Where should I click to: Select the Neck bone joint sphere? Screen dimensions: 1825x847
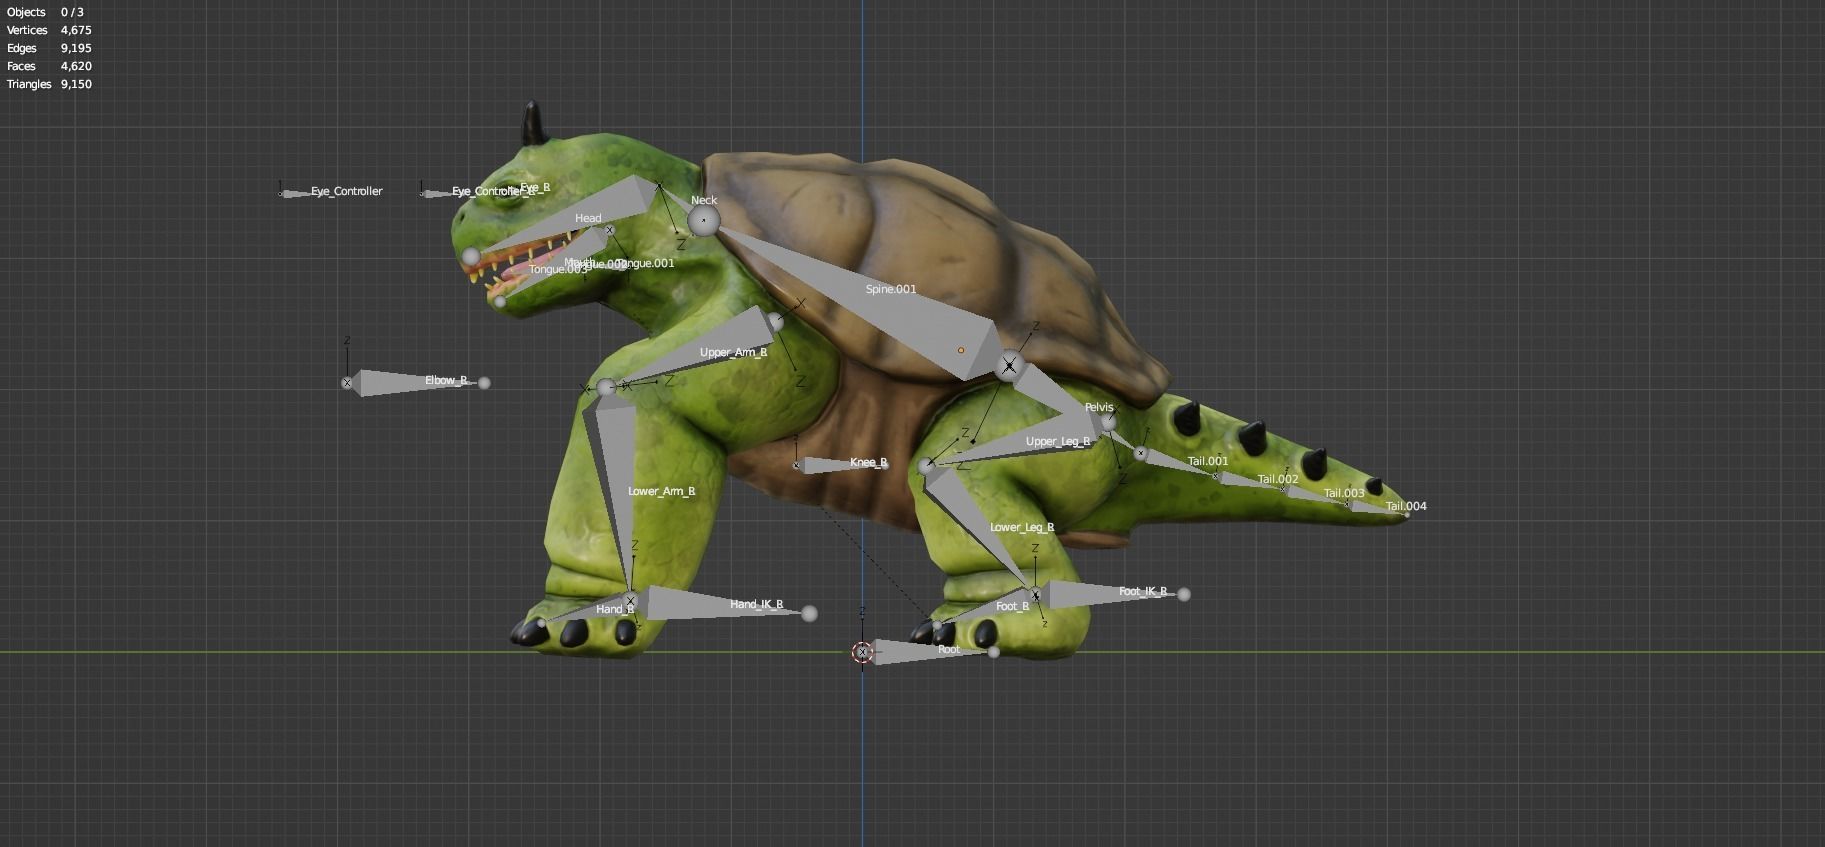(x=704, y=221)
